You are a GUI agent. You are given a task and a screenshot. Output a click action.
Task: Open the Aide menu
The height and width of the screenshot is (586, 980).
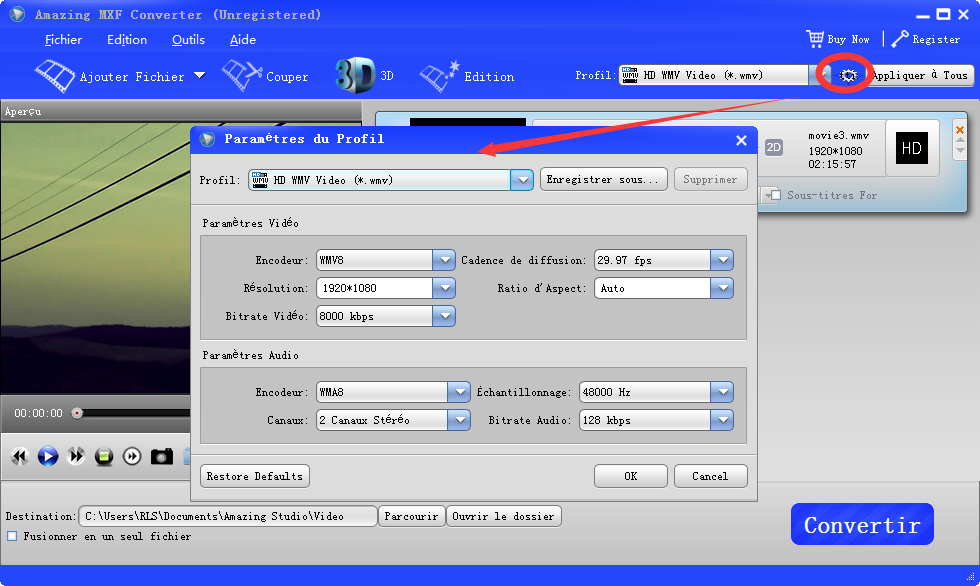242,39
